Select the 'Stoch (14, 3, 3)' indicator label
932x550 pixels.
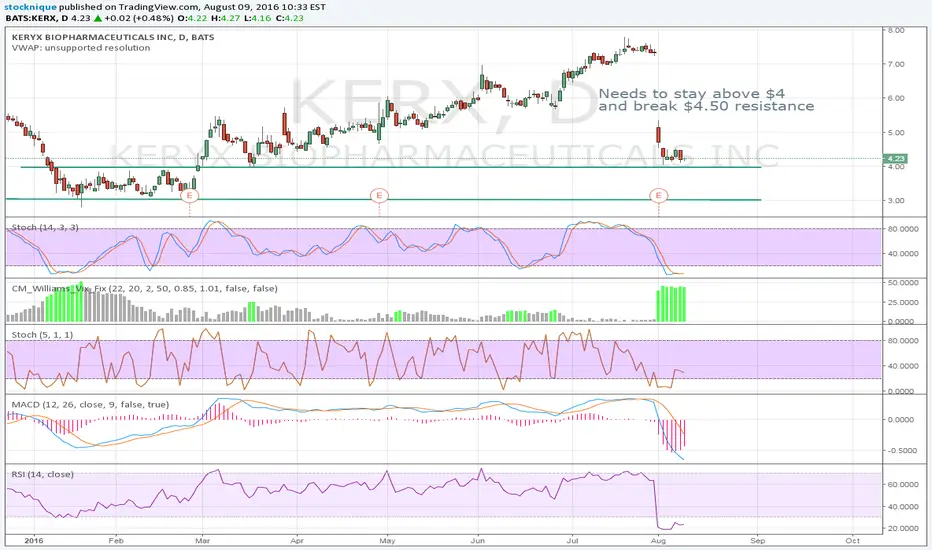tap(45, 227)
